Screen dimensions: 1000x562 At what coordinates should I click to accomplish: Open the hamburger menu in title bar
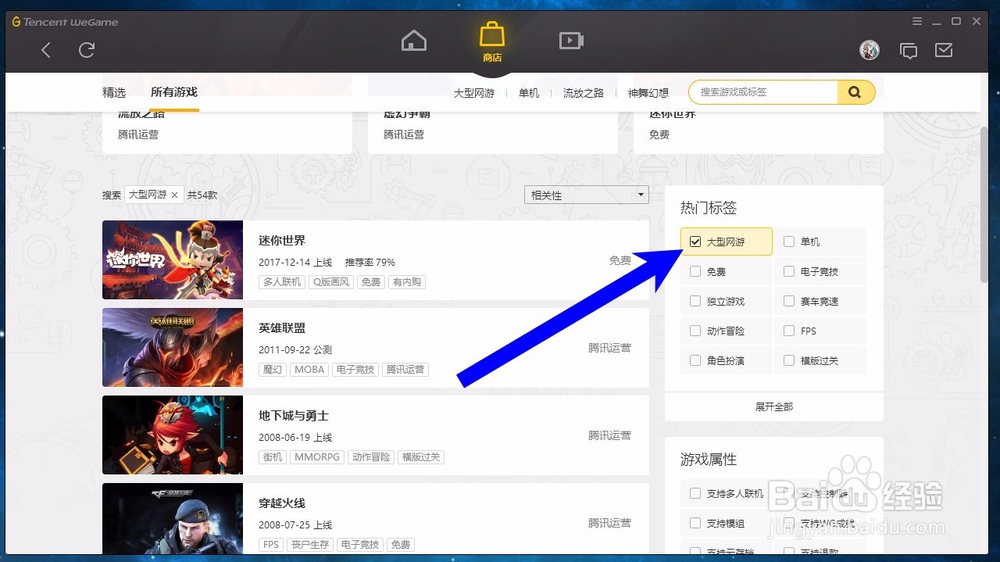click(x=917, y=21)
